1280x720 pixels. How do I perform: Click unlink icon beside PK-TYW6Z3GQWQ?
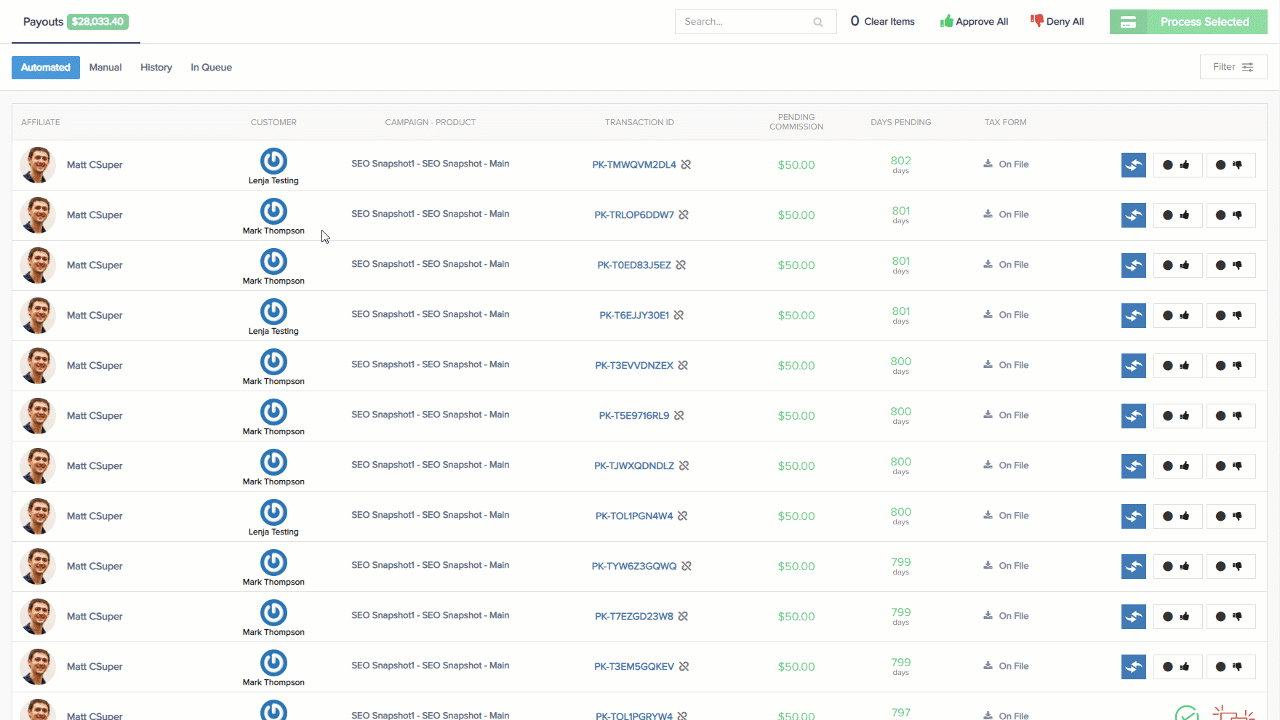[x=686, y=566]
